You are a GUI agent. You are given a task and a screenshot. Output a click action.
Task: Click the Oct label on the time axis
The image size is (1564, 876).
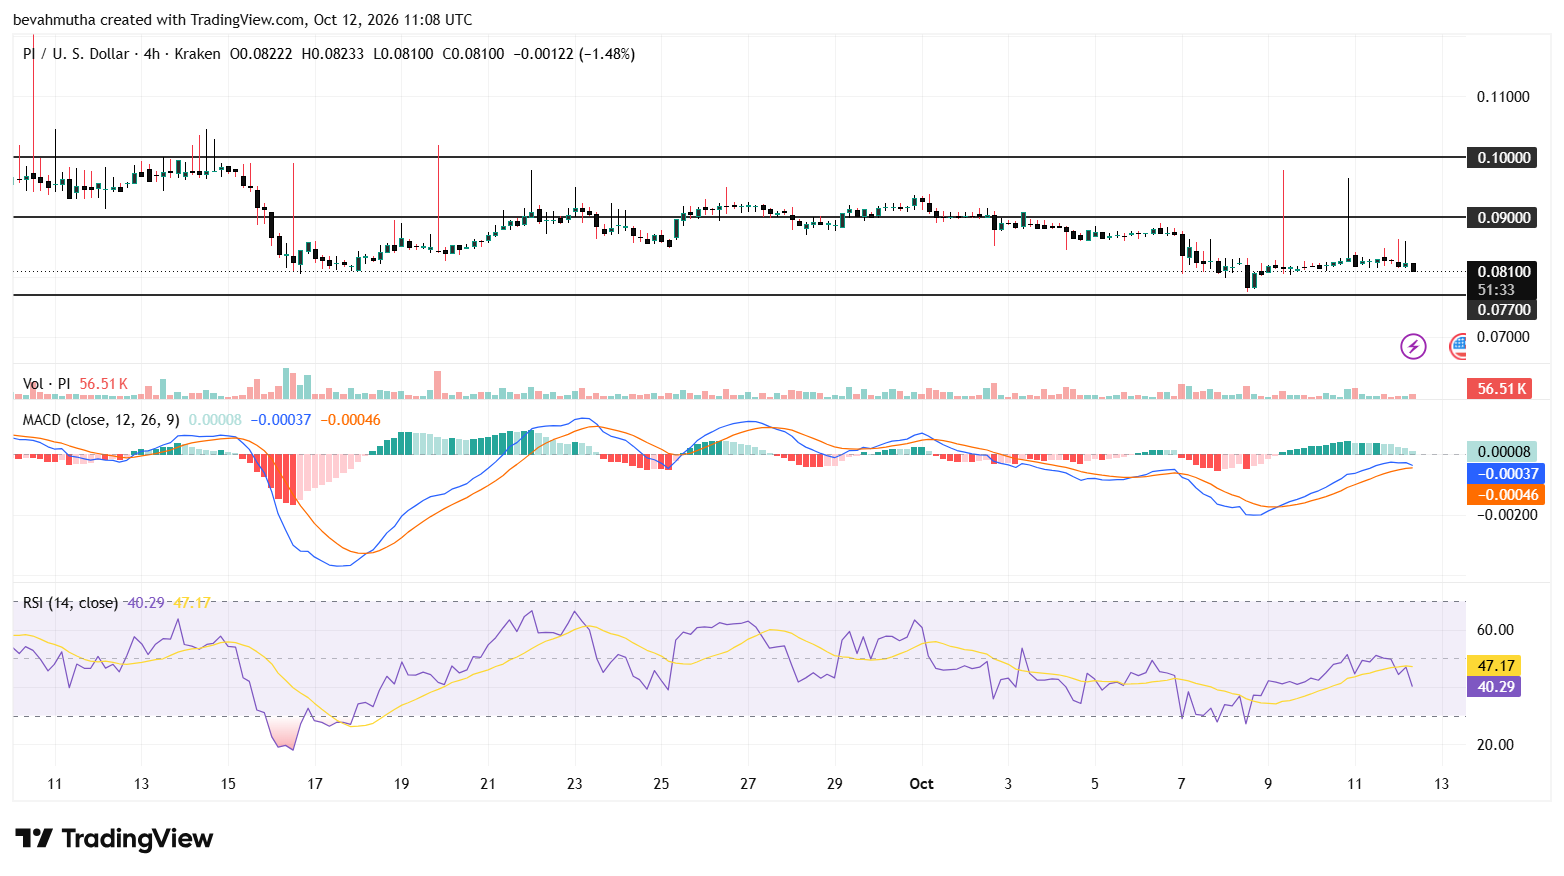tap(921, 784)
